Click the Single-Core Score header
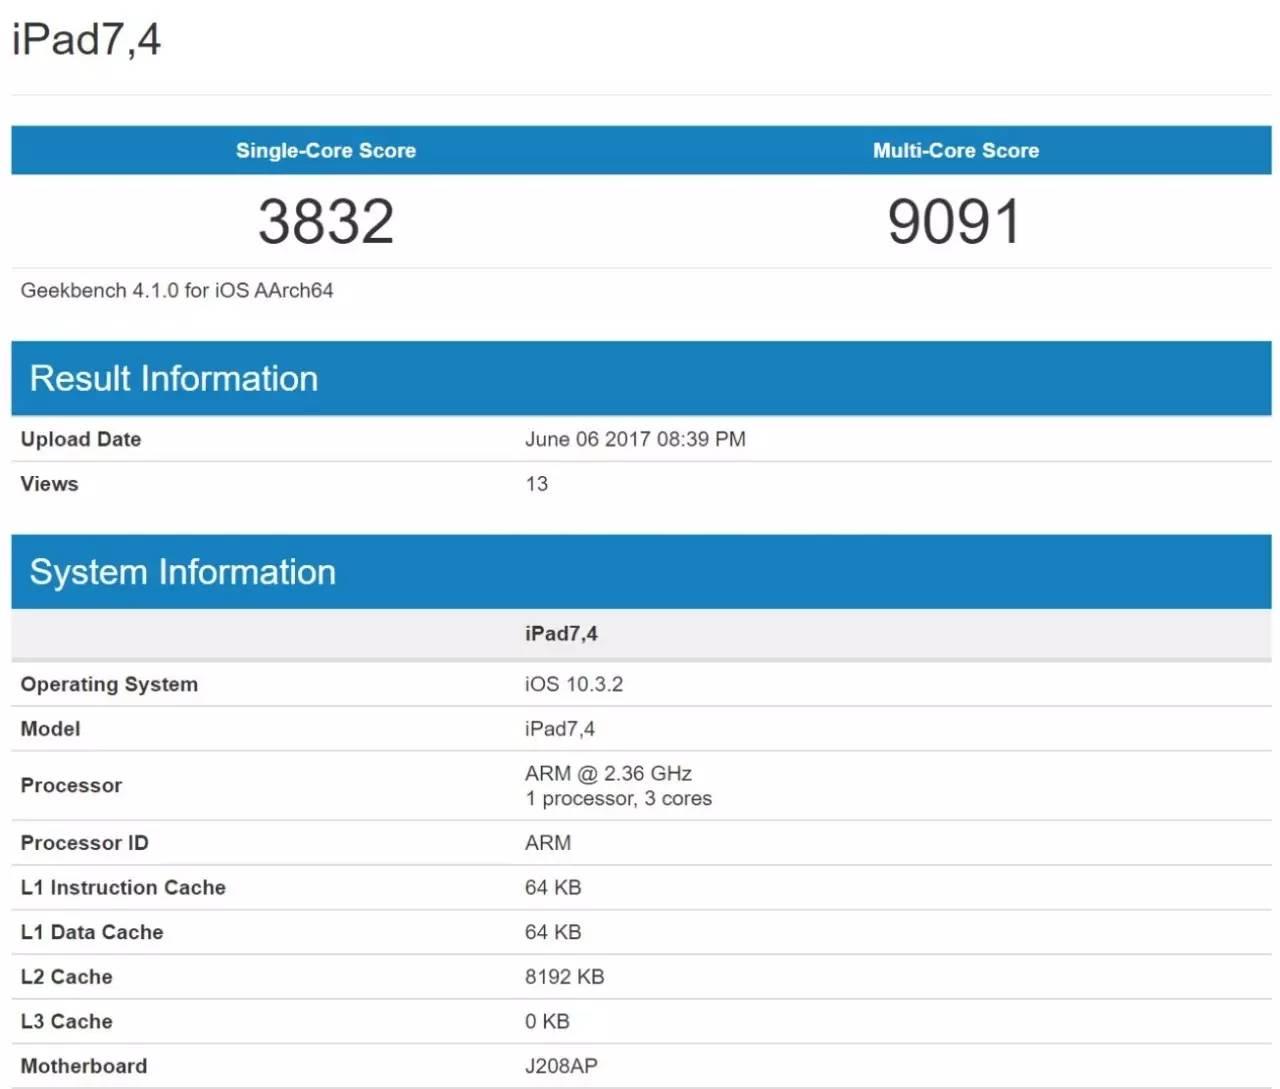Image resolution: width=1280 pixels, height=1089 pixels. click(326, 150)
